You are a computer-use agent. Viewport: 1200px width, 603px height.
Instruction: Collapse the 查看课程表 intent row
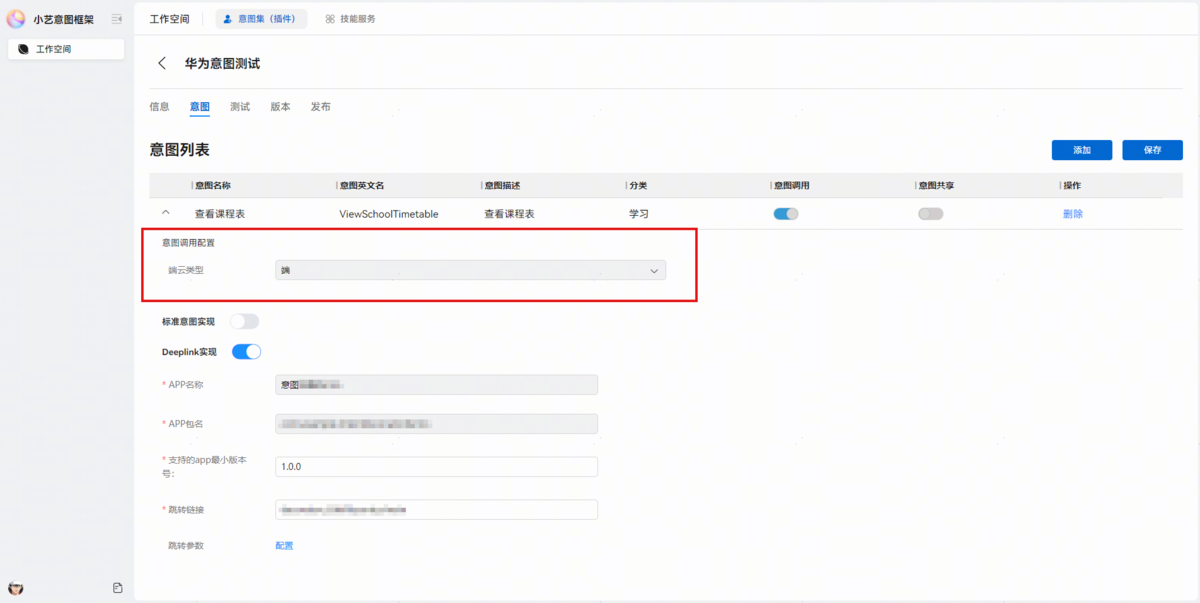click(x=166, y=213)
